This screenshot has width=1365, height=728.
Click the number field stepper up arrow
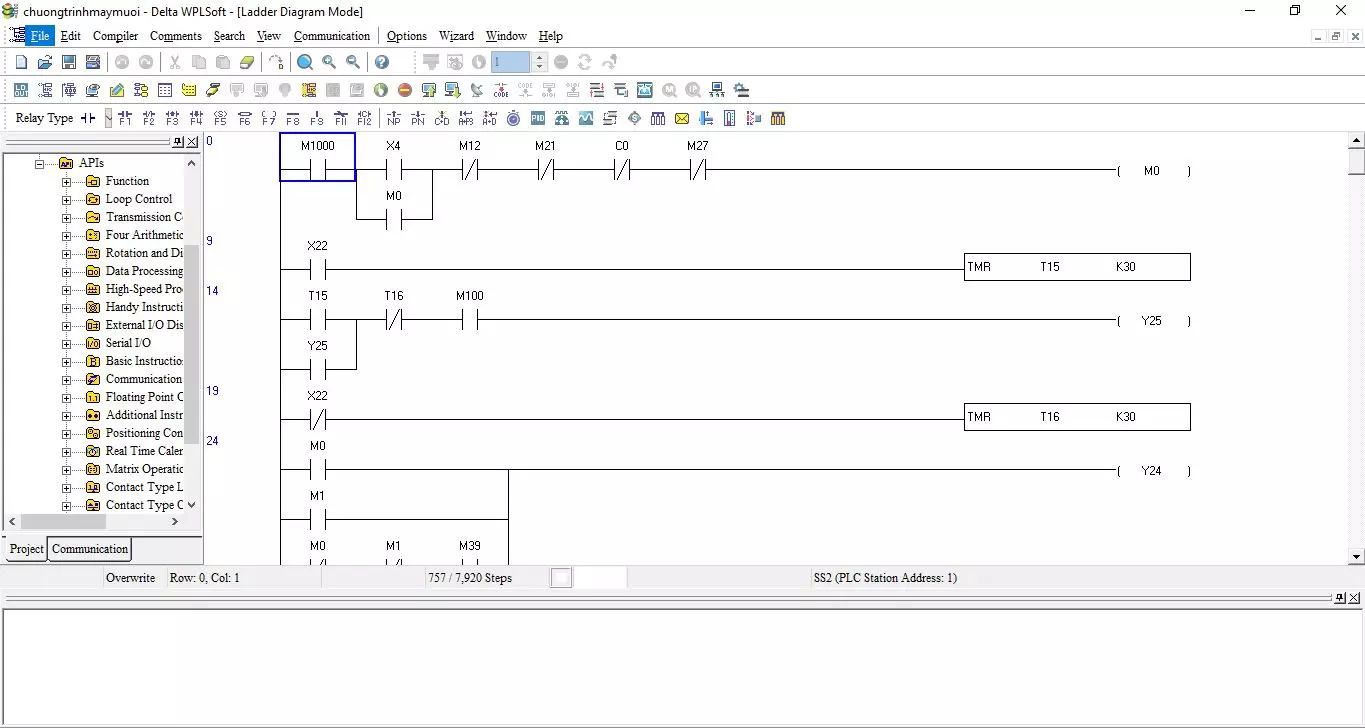point(540,57)
